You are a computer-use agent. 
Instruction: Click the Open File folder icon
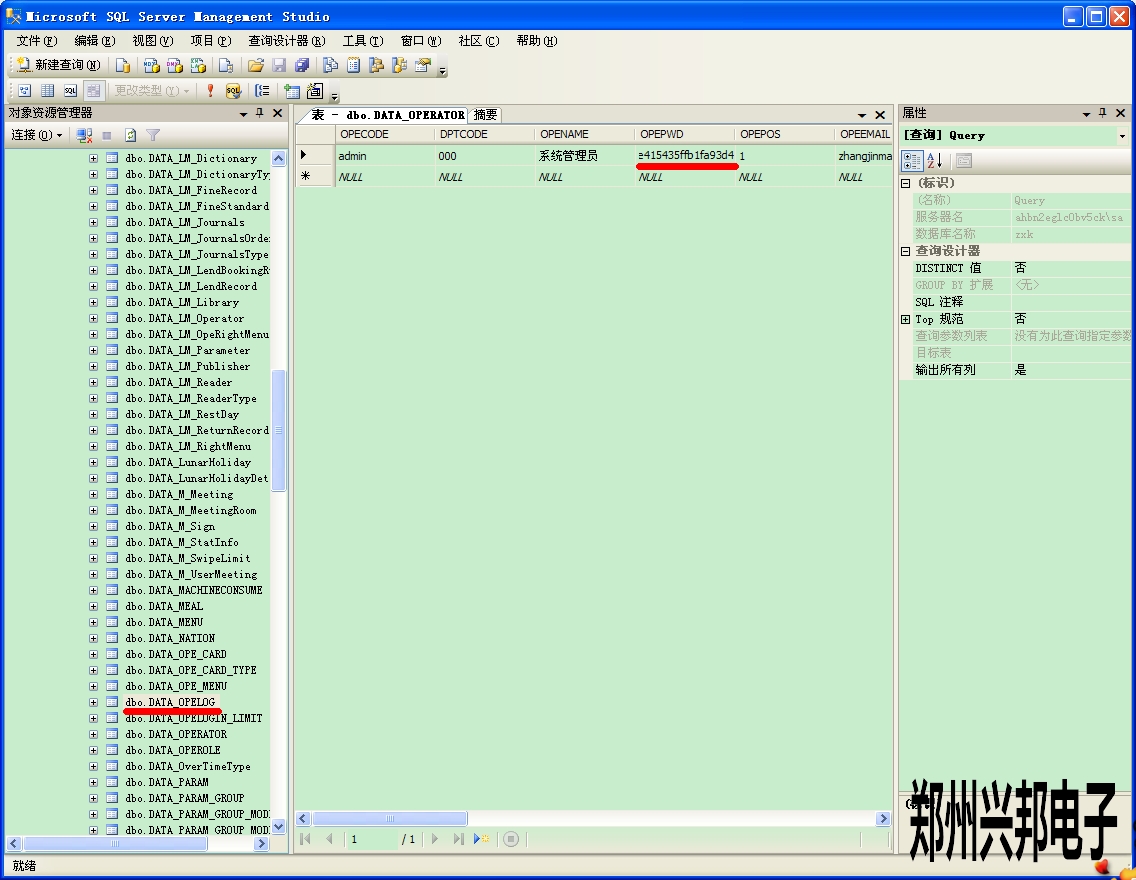255,66
